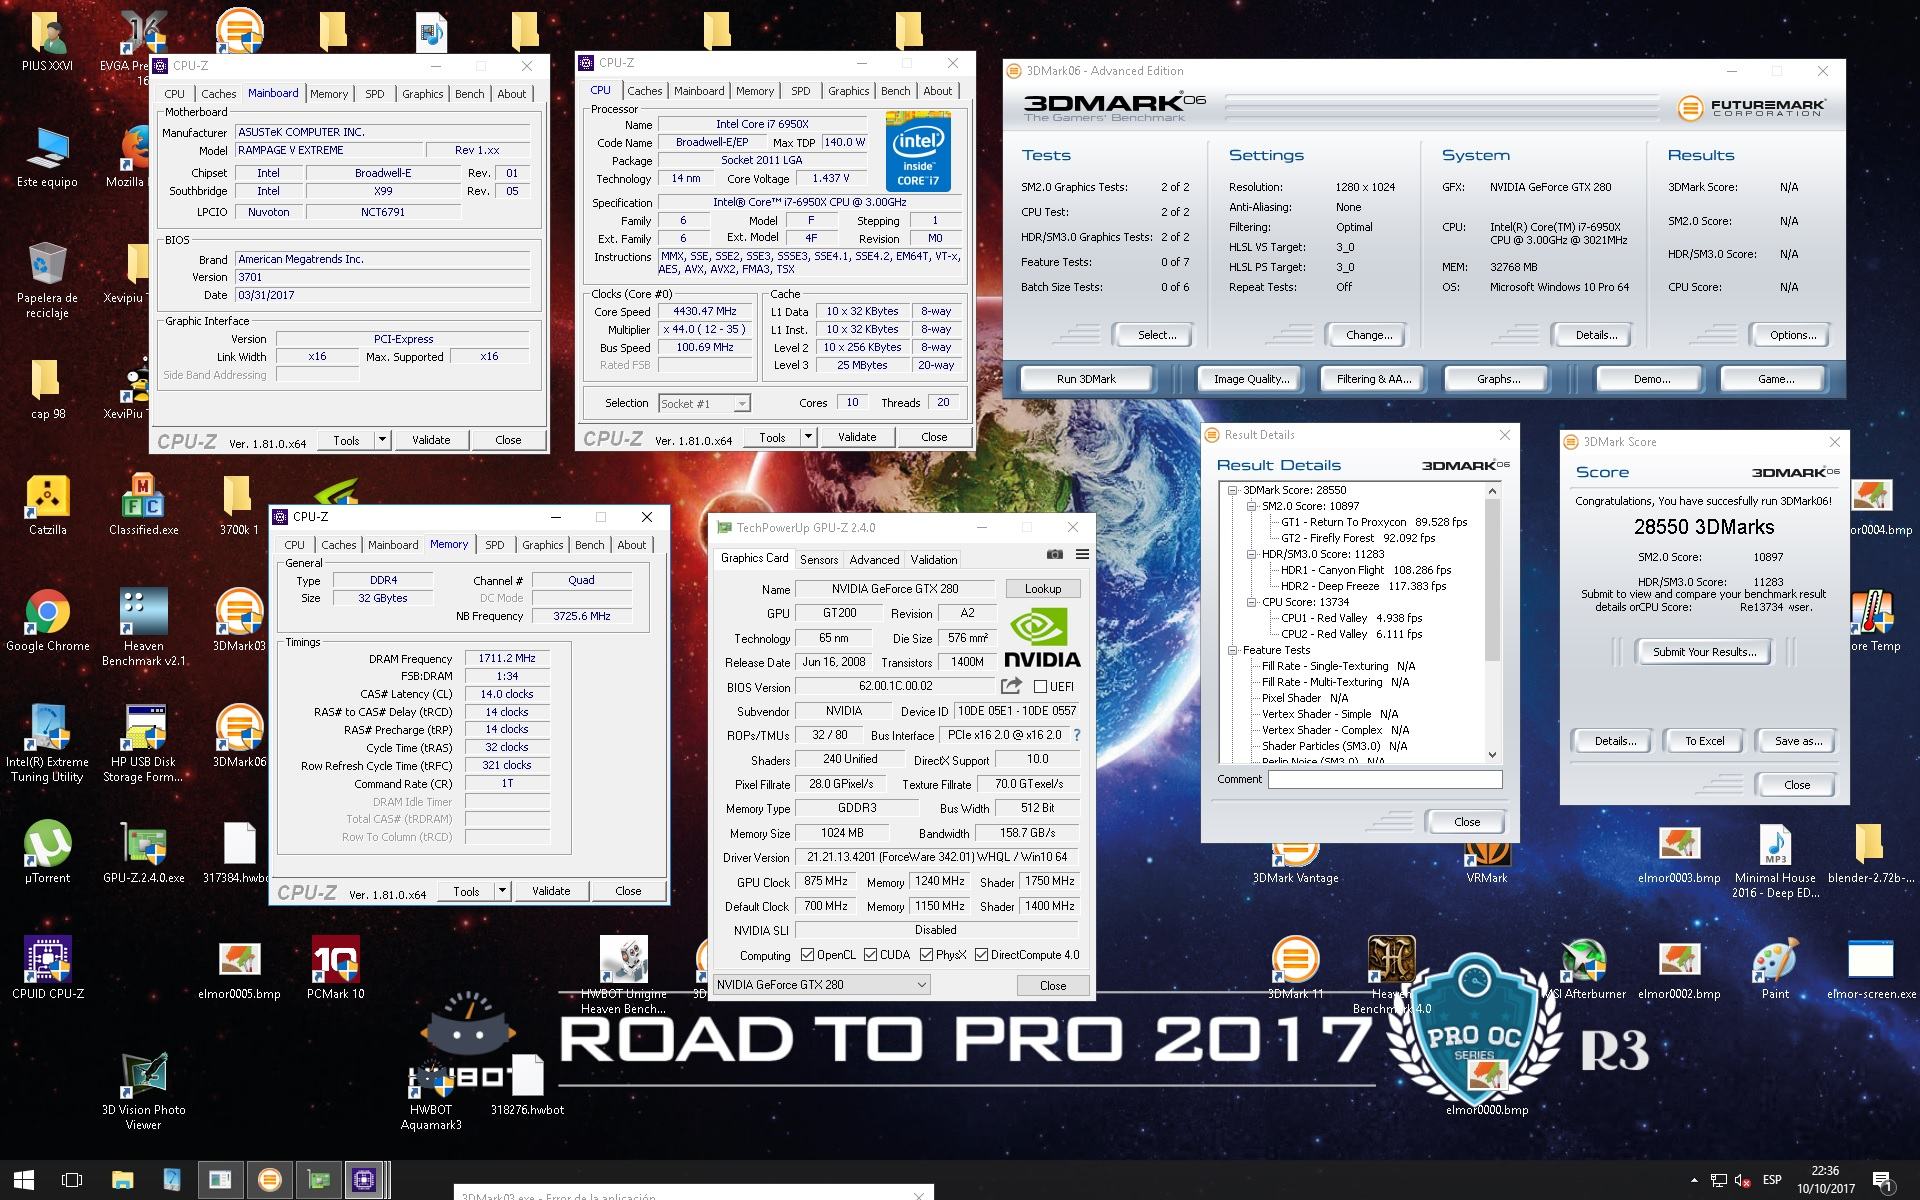Click the To Excel button

click(x=1704, y=741)
